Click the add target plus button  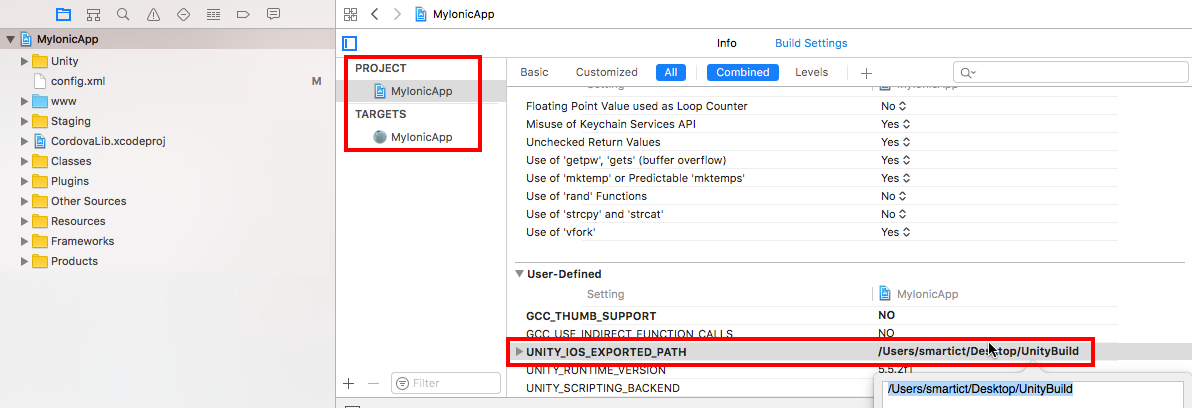349,383
